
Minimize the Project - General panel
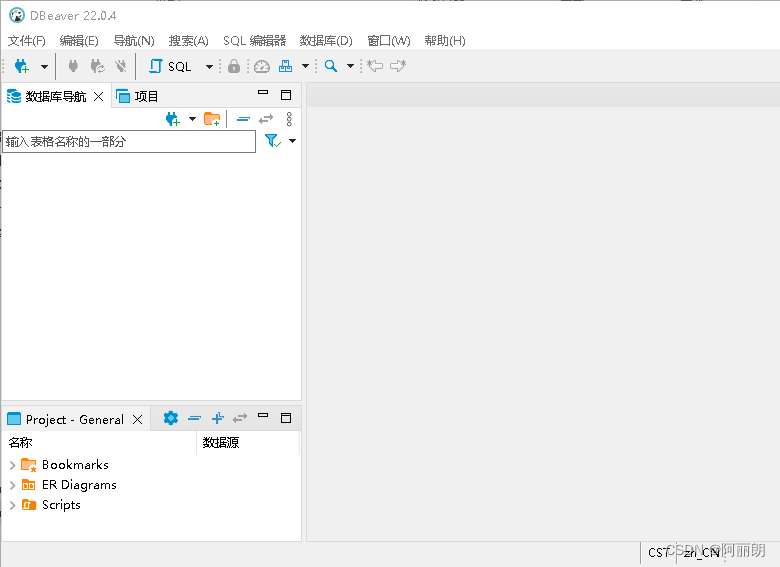pos(263,415)
